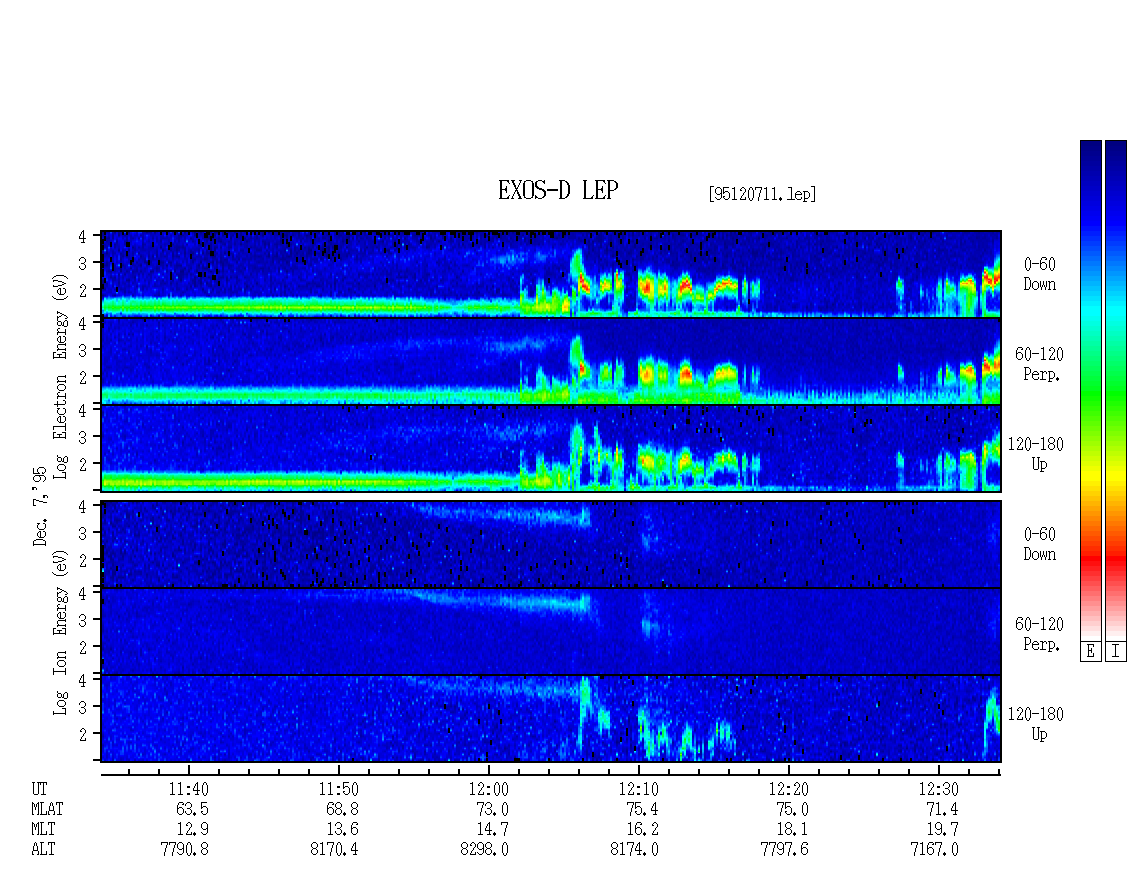Click the electron 60-120 Perp. spectrogram panel
This screenshot has width=1130, height=875.
tap(551, 361)
